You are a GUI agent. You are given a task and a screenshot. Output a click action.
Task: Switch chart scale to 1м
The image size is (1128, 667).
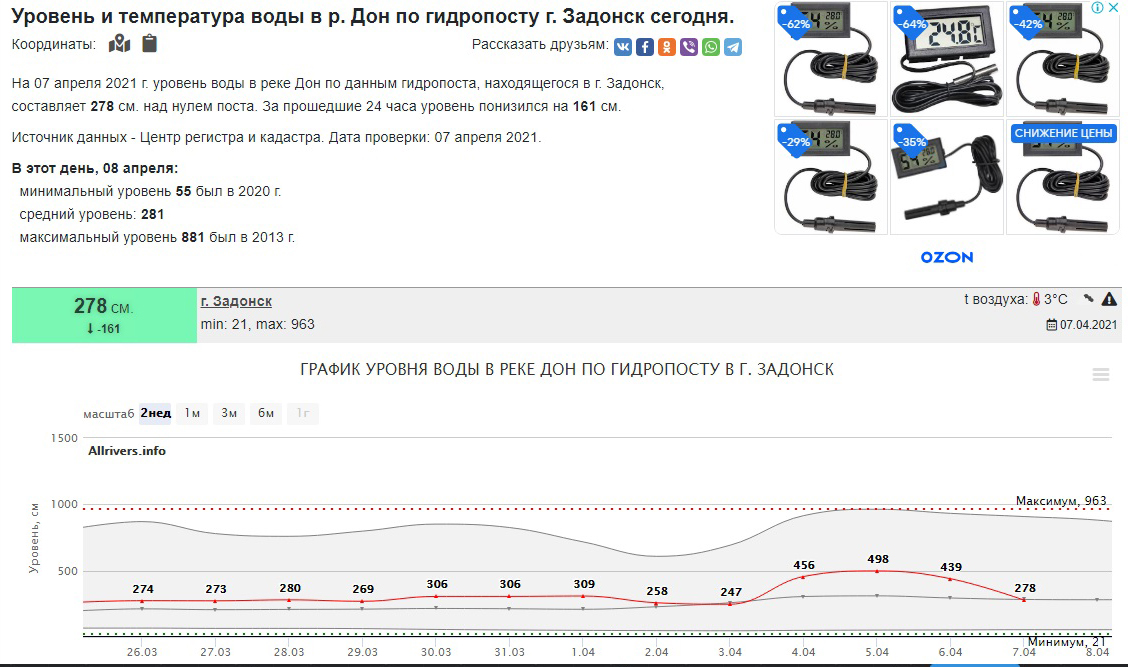point(193,413)
